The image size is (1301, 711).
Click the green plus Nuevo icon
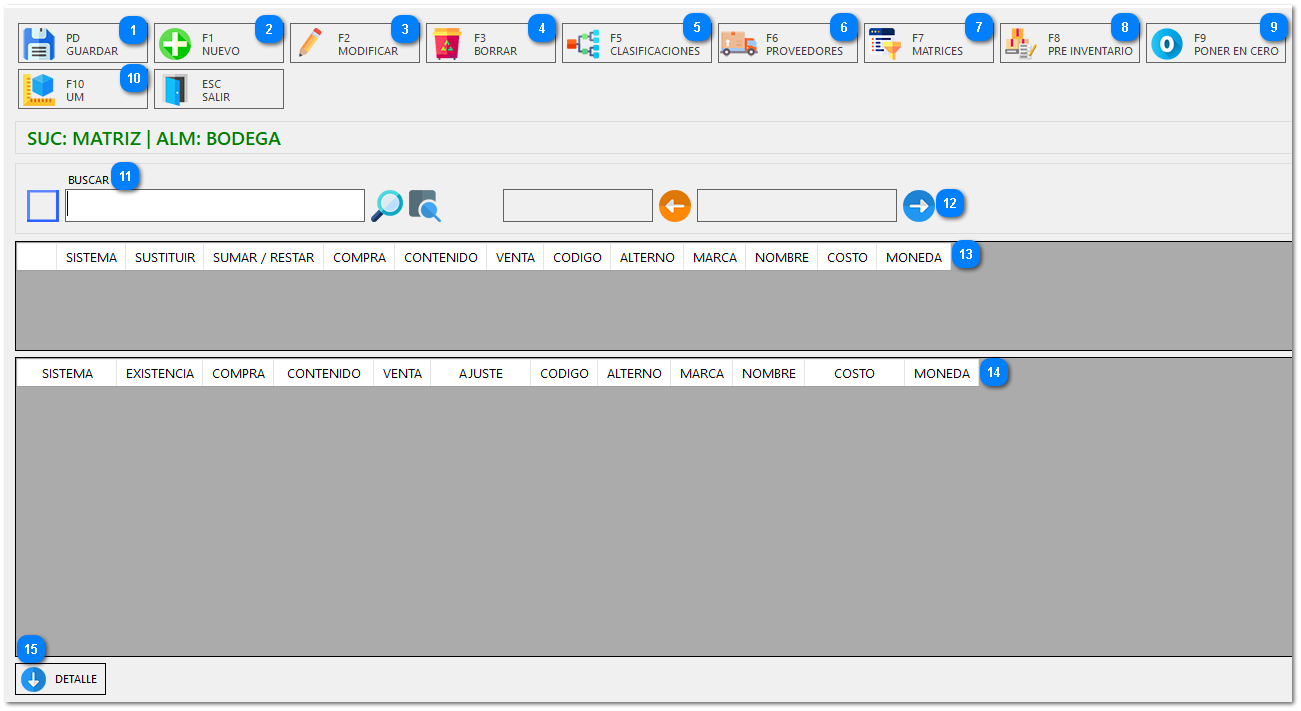click(176, 44)
